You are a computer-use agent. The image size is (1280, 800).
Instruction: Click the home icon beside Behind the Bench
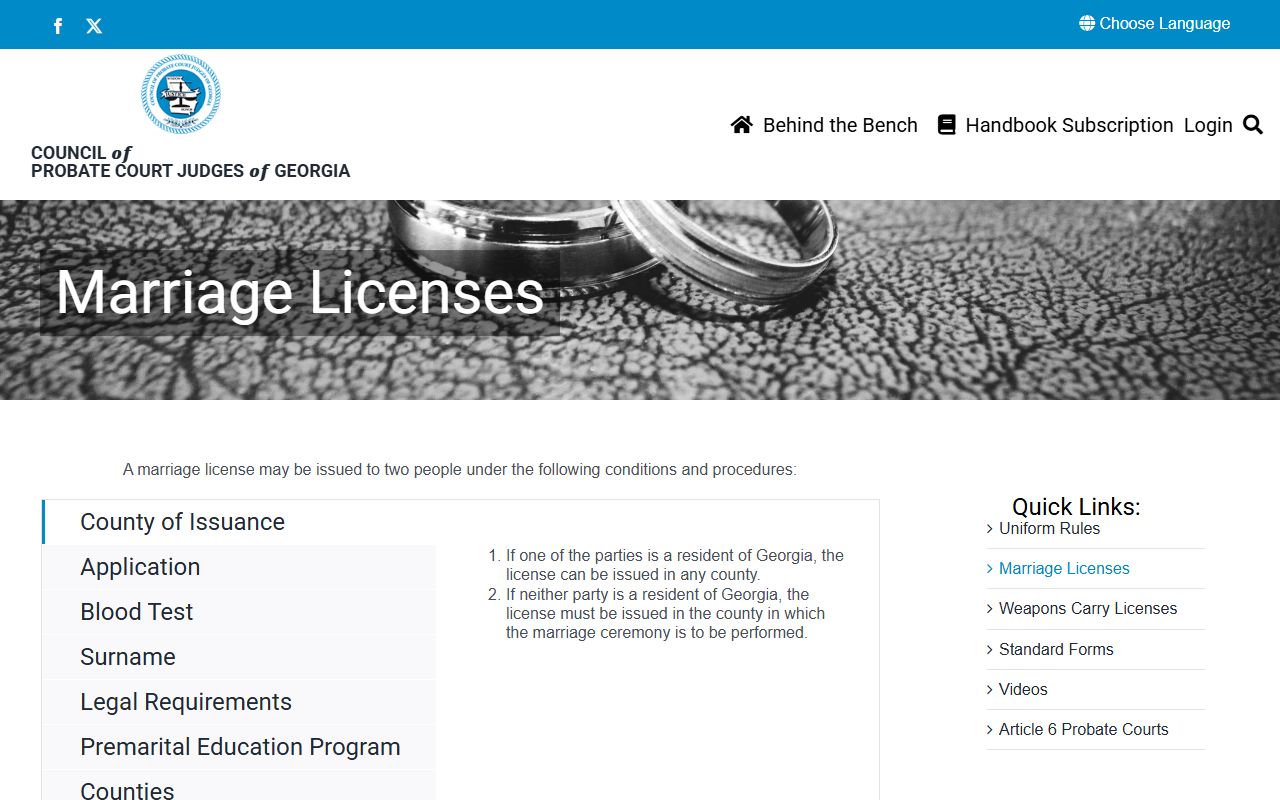742,125
